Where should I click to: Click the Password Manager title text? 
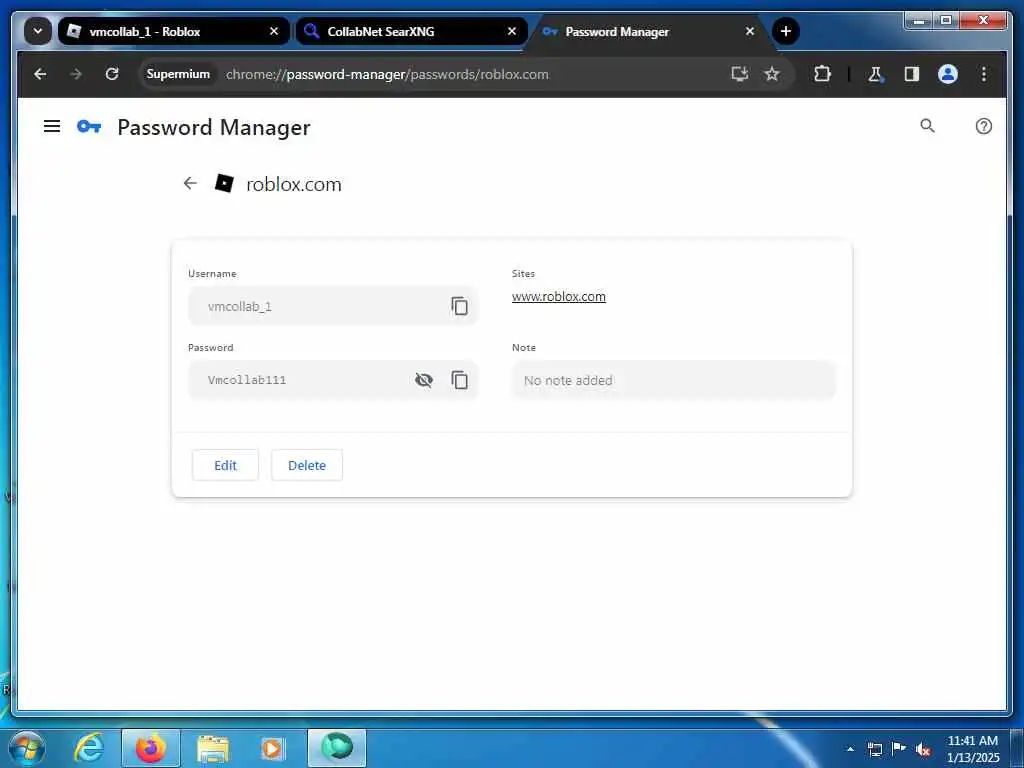214,127
